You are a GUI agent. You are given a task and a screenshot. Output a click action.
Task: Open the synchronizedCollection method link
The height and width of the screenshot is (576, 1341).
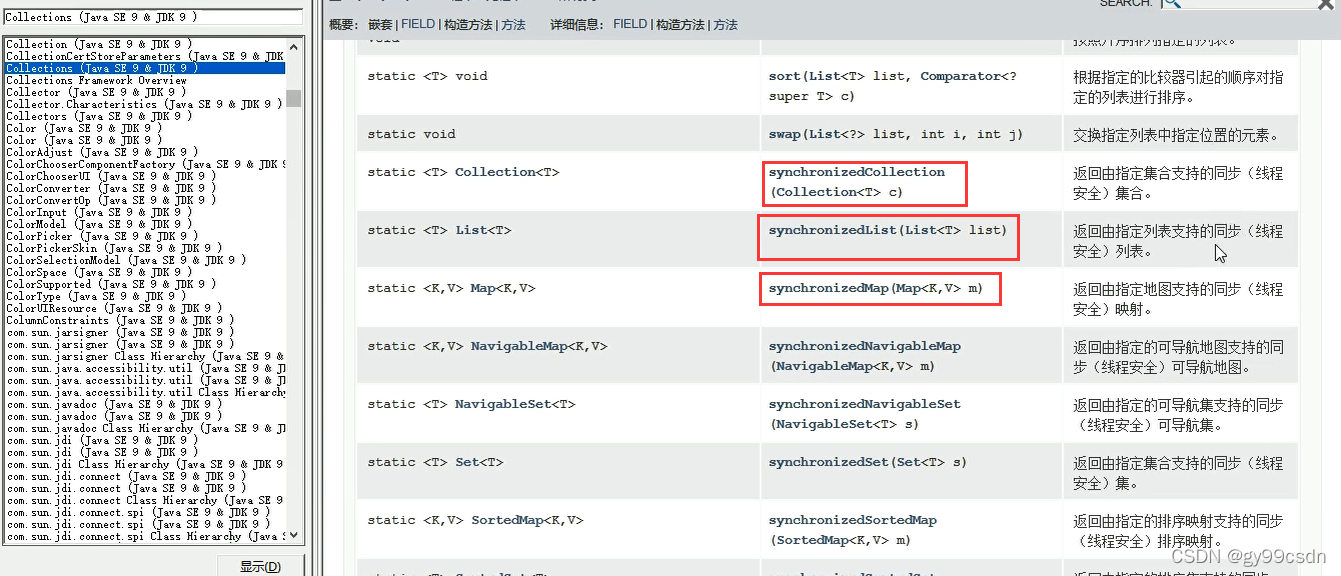coord(857,172)
